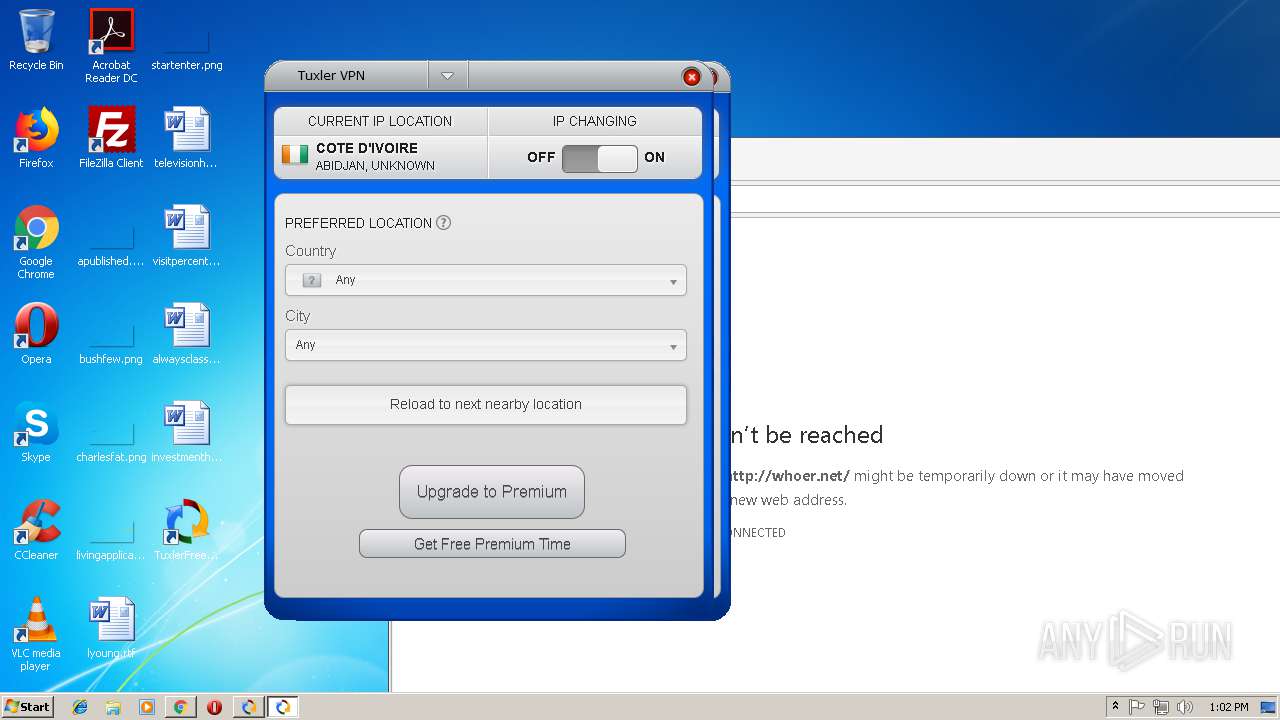Open Internet Explorer from the taskbar
This screenshot has width=1280, height=720.
[x=80, y=707]
